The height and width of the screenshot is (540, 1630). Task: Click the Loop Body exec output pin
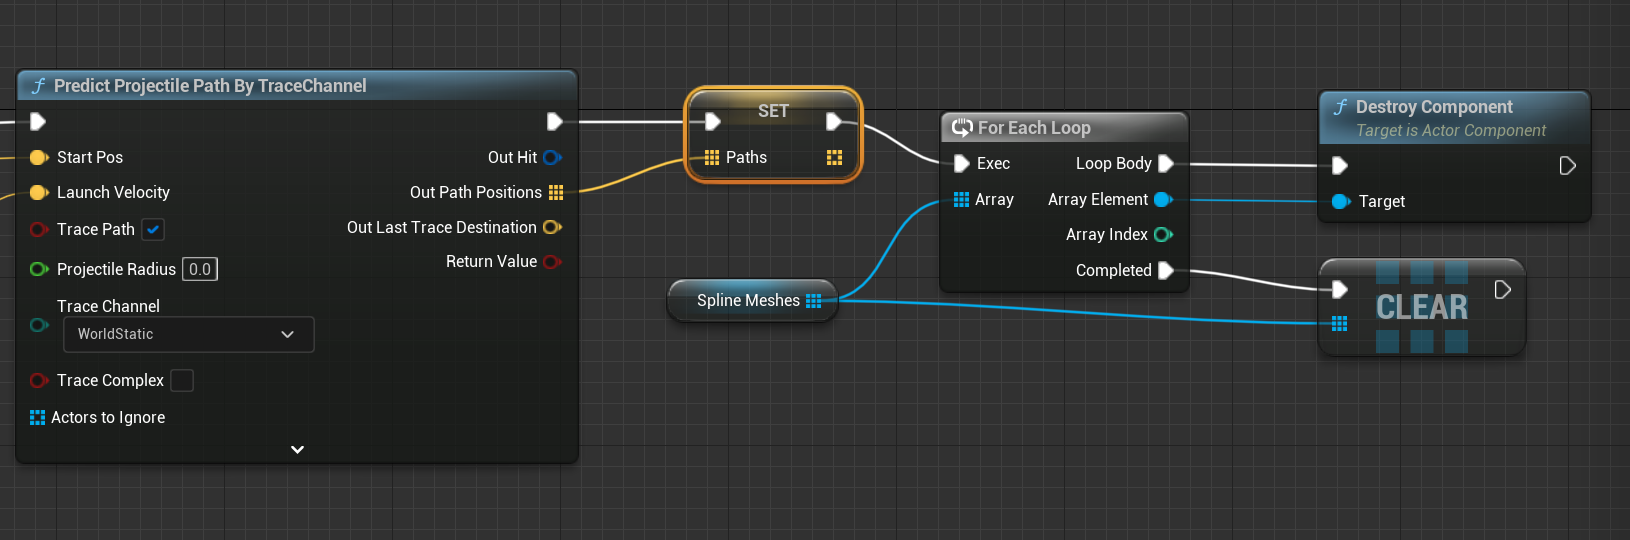[1165, 163]
